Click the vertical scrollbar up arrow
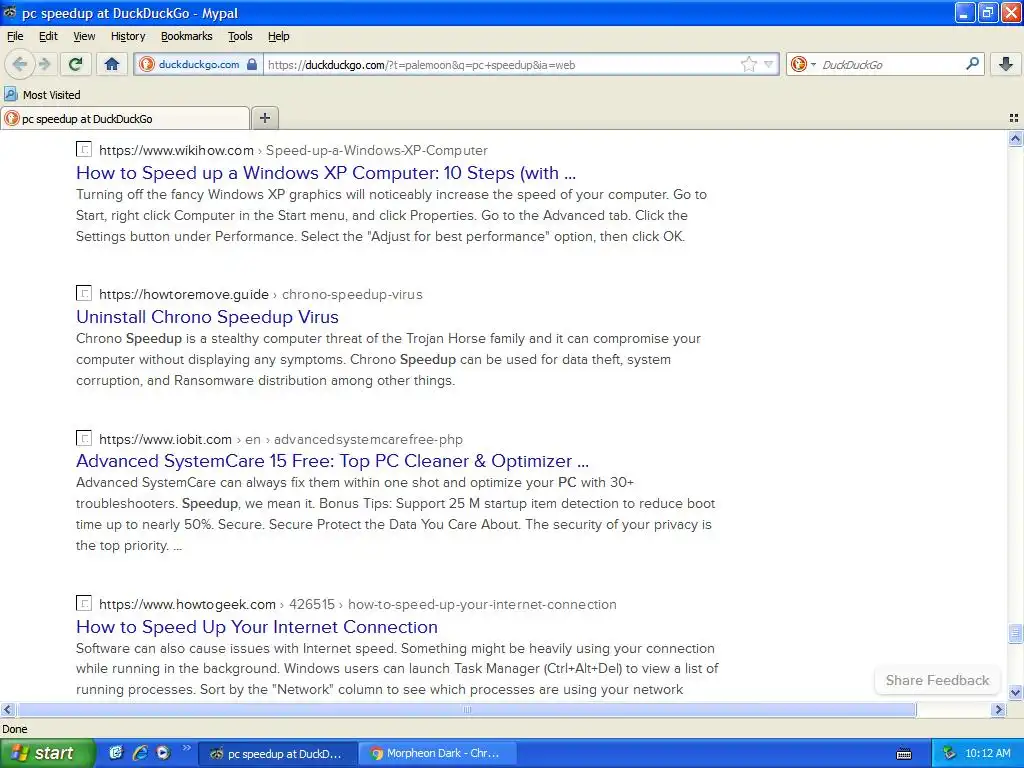1024x768 pixels. pos(1015,138)
